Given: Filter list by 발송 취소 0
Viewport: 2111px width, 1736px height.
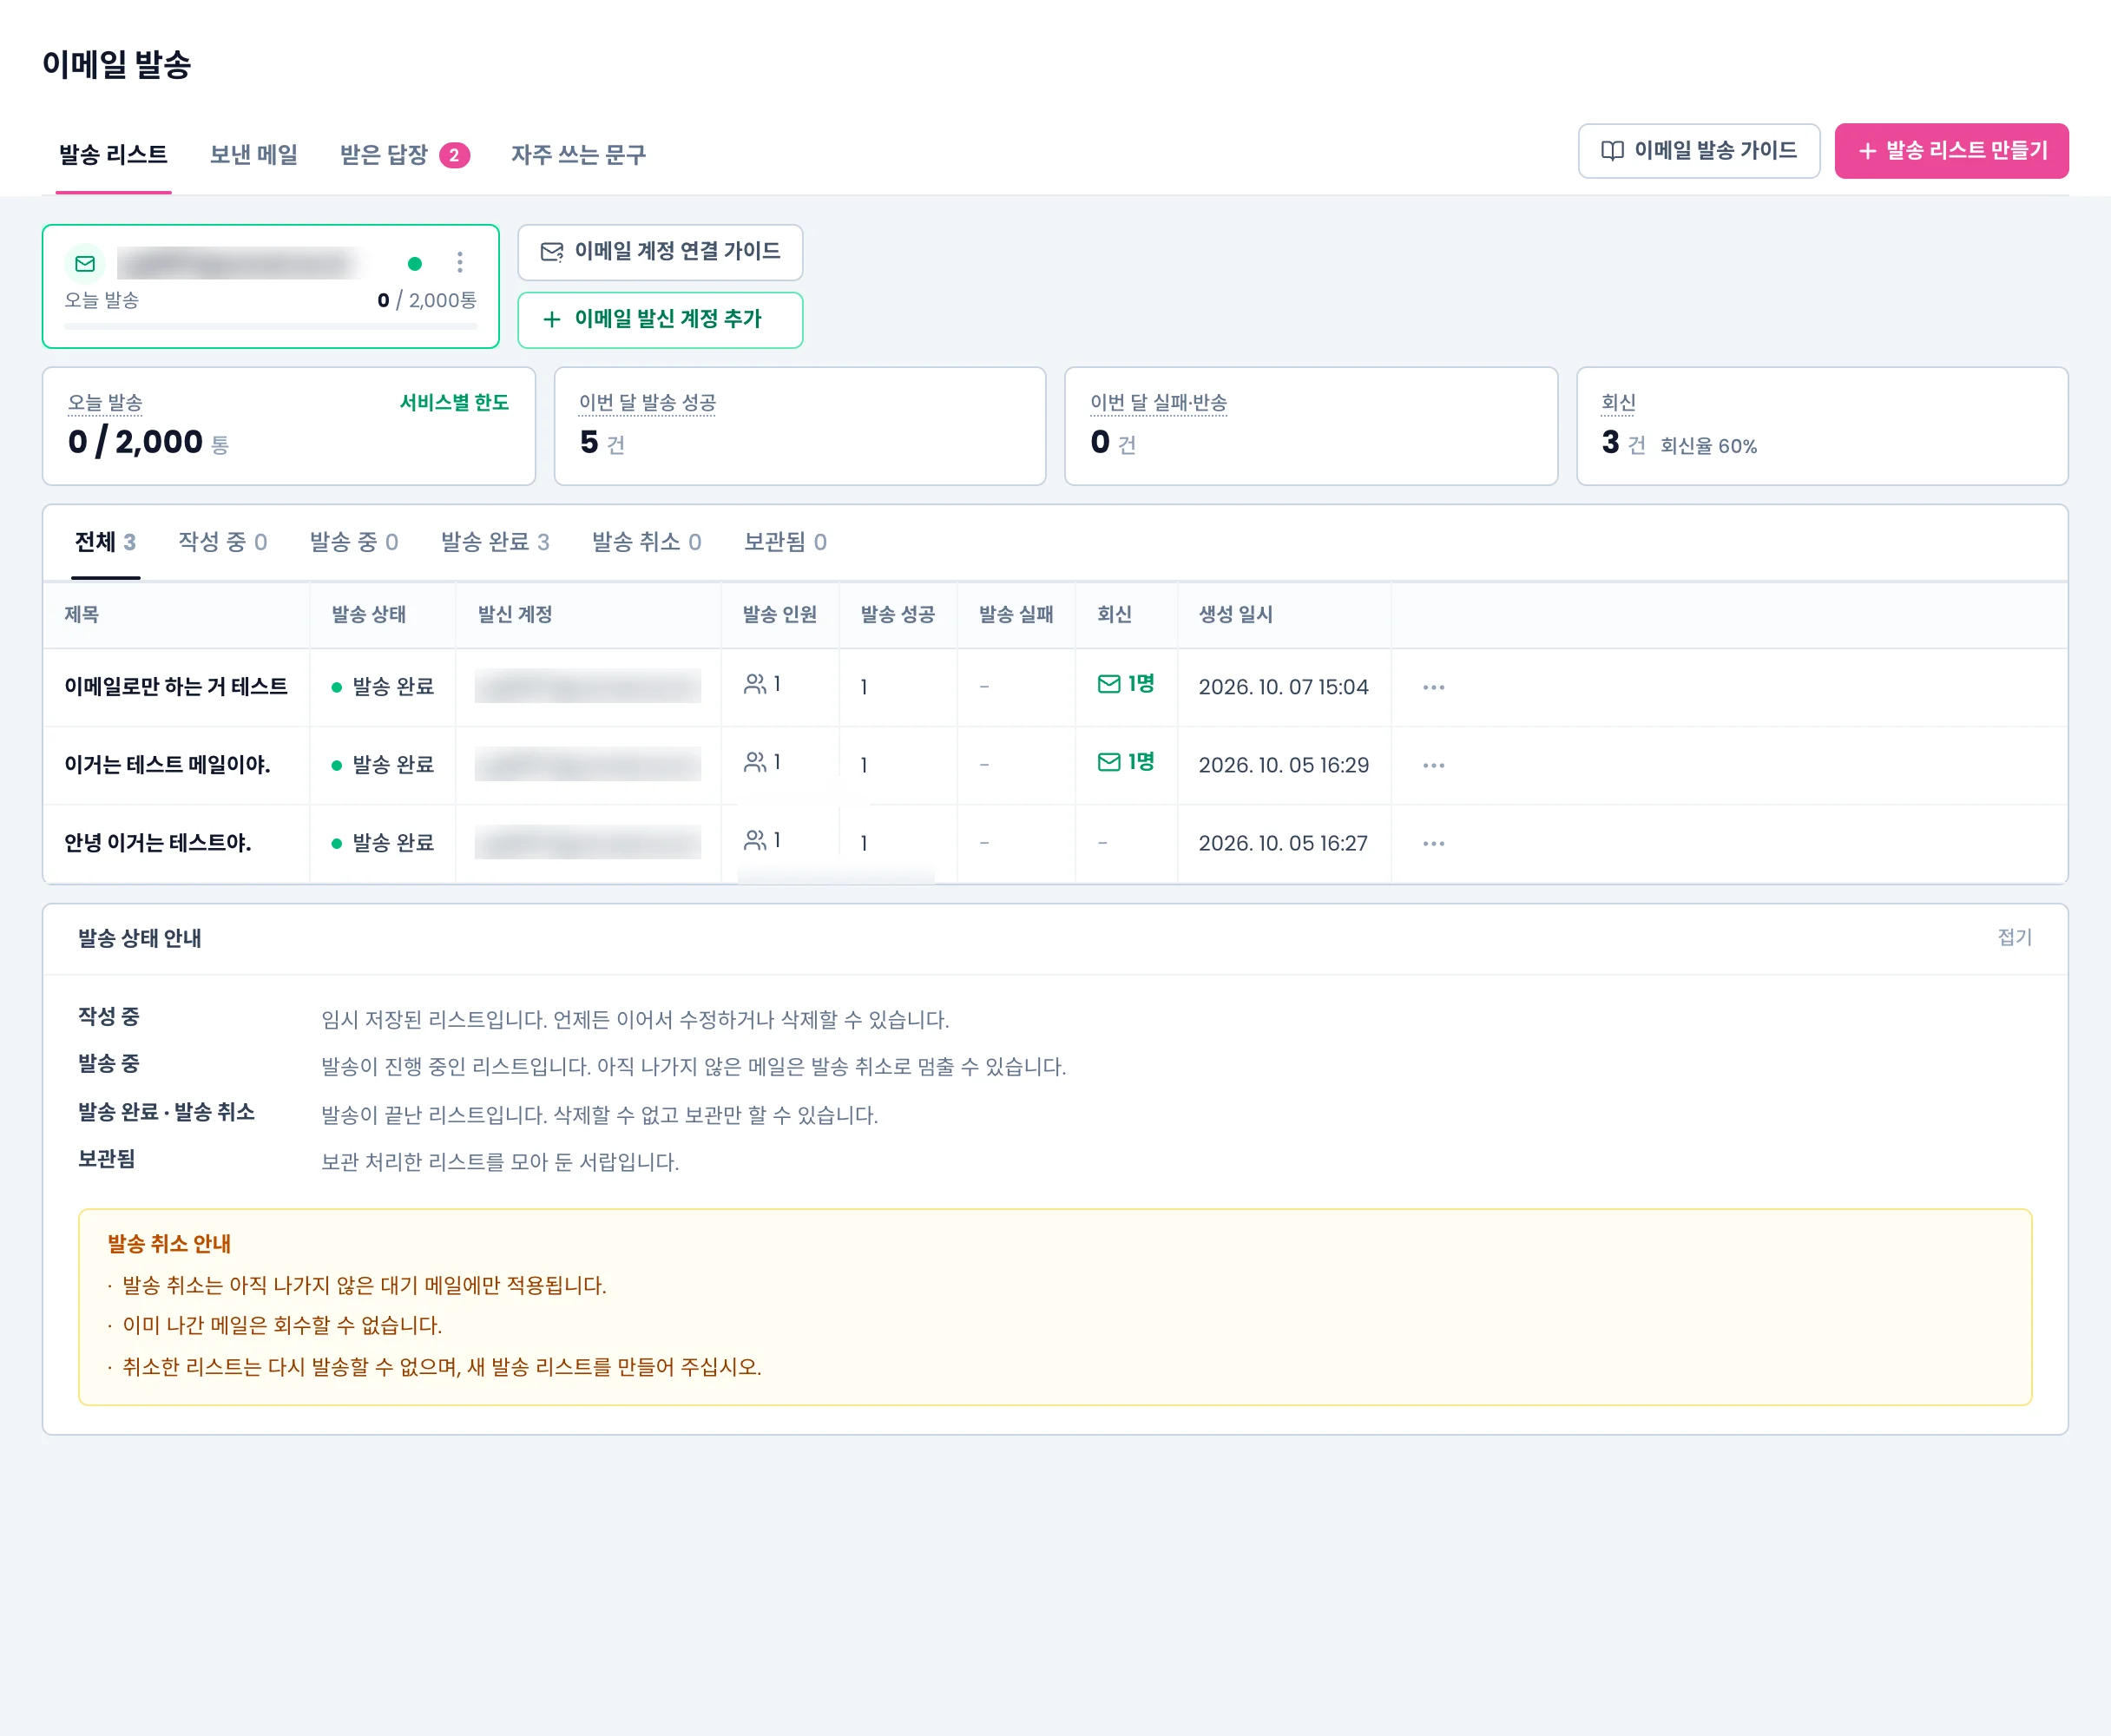Looking at the screenshot, I should 646,542.
